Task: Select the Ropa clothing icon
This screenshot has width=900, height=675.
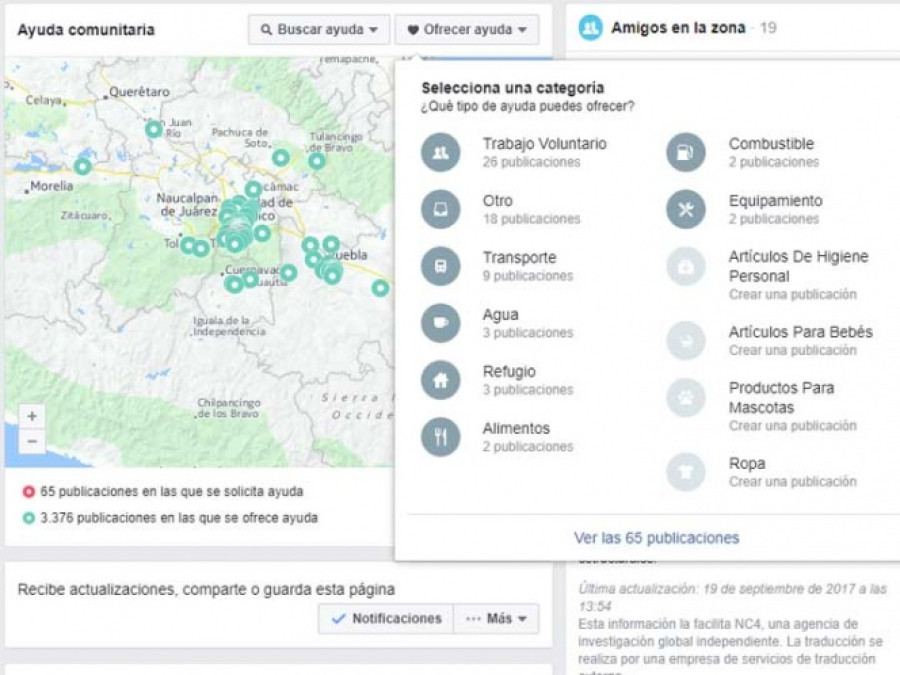Action: pos(684,472)
